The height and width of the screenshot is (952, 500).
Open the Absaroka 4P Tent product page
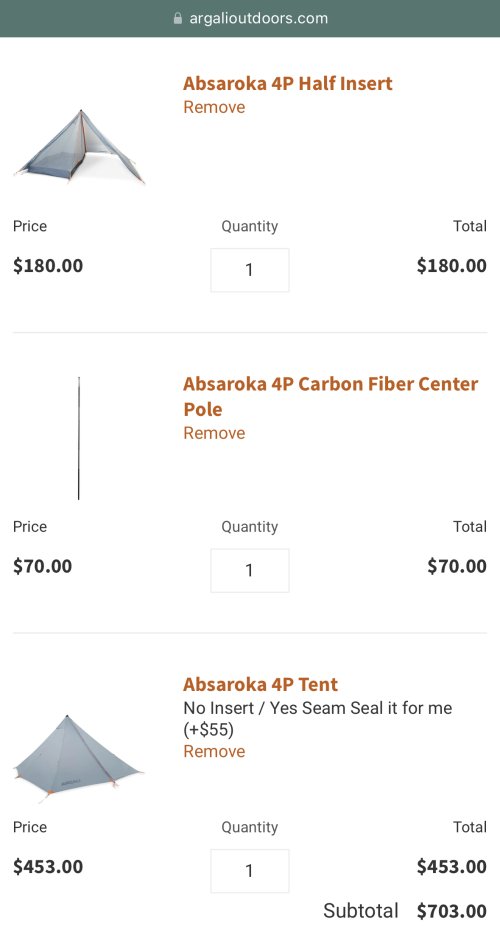click(x=260, y=684)
